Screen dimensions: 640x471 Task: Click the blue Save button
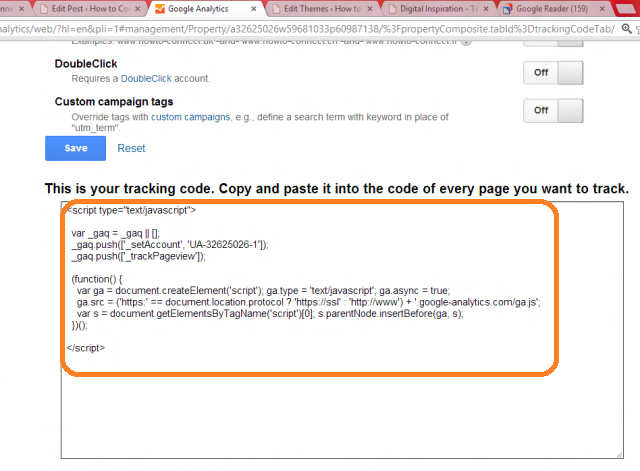(x=76, y=148)
